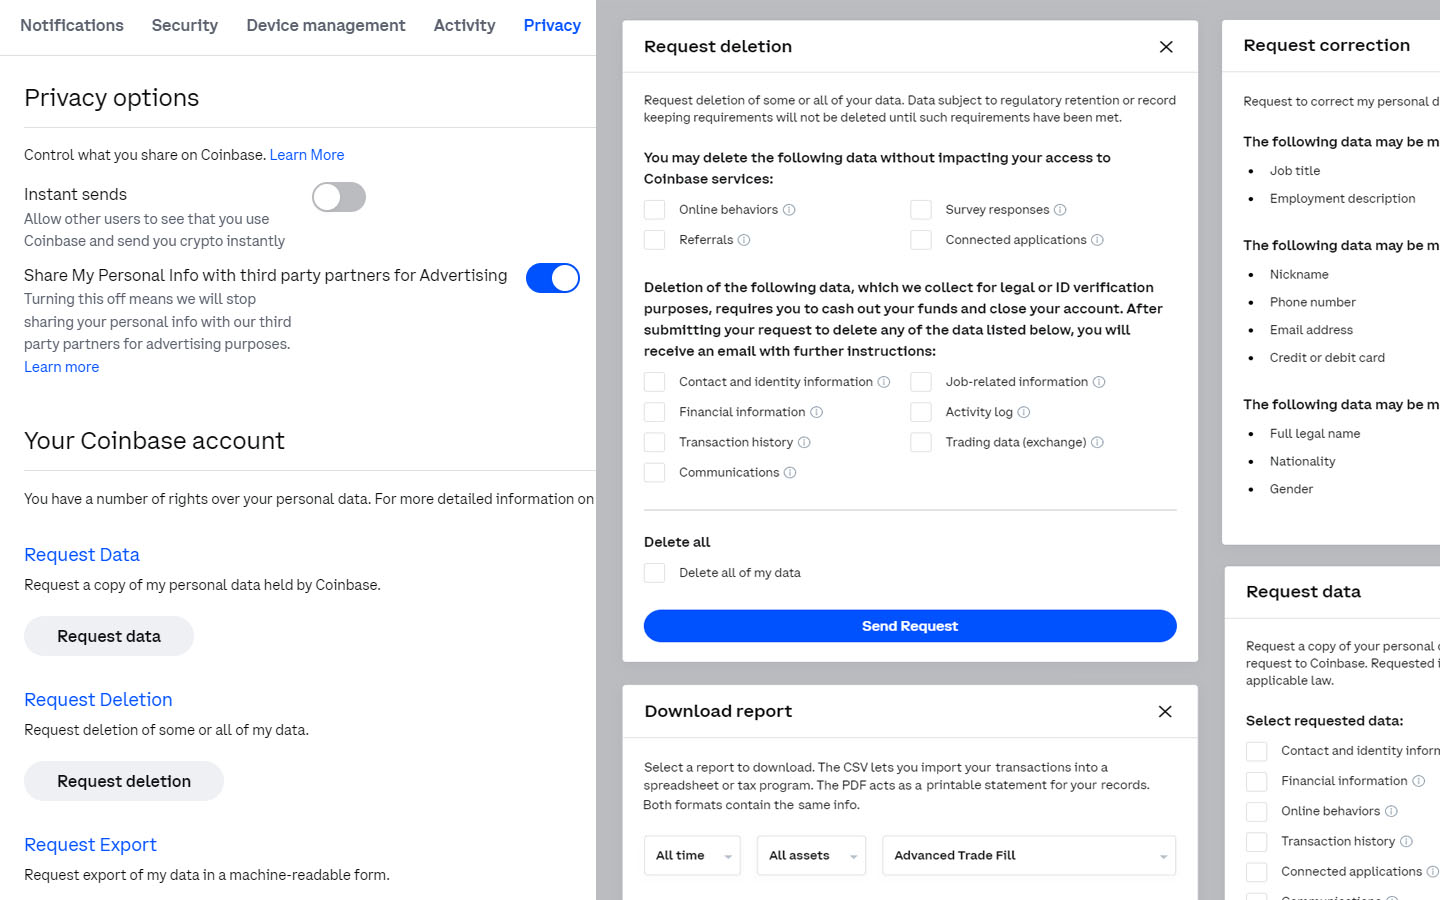
Task: Click 'Job title' in Request correction list
Action: (x=1295, y=171)
